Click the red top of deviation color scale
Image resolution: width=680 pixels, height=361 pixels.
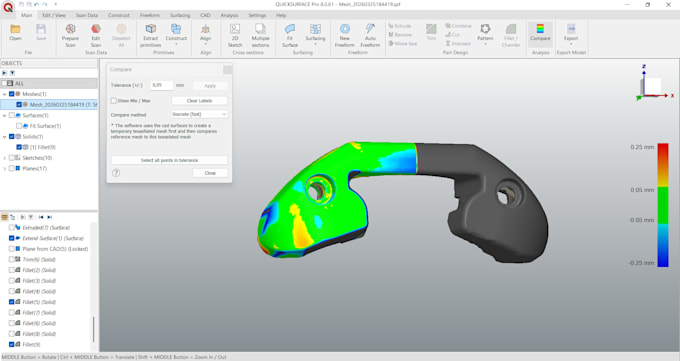(x=663, y=150)
